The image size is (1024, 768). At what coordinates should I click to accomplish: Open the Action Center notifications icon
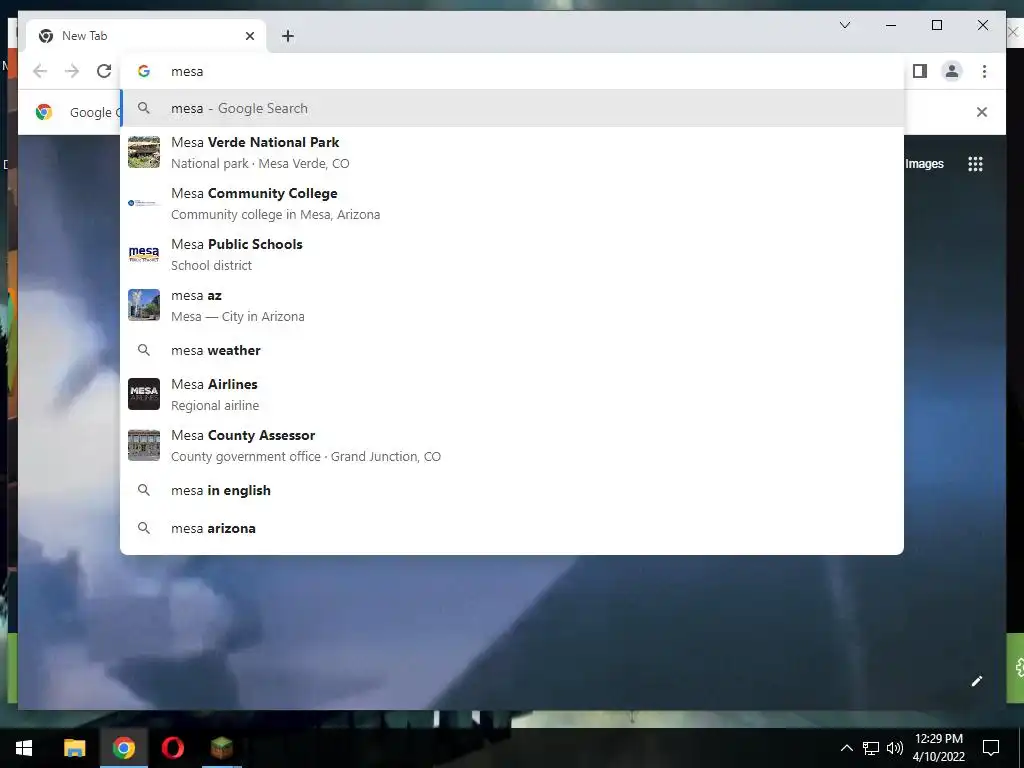click(991, 748)
